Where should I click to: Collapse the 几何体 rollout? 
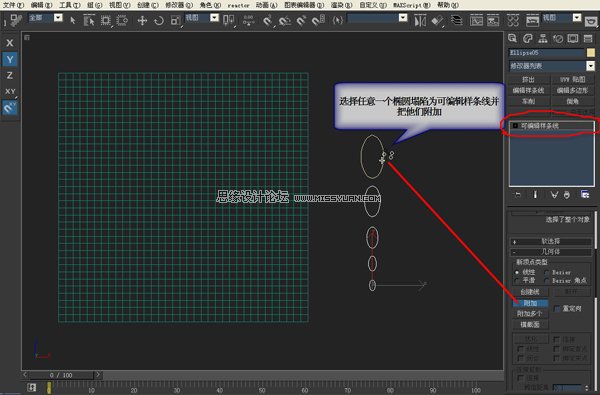[551, 252]
